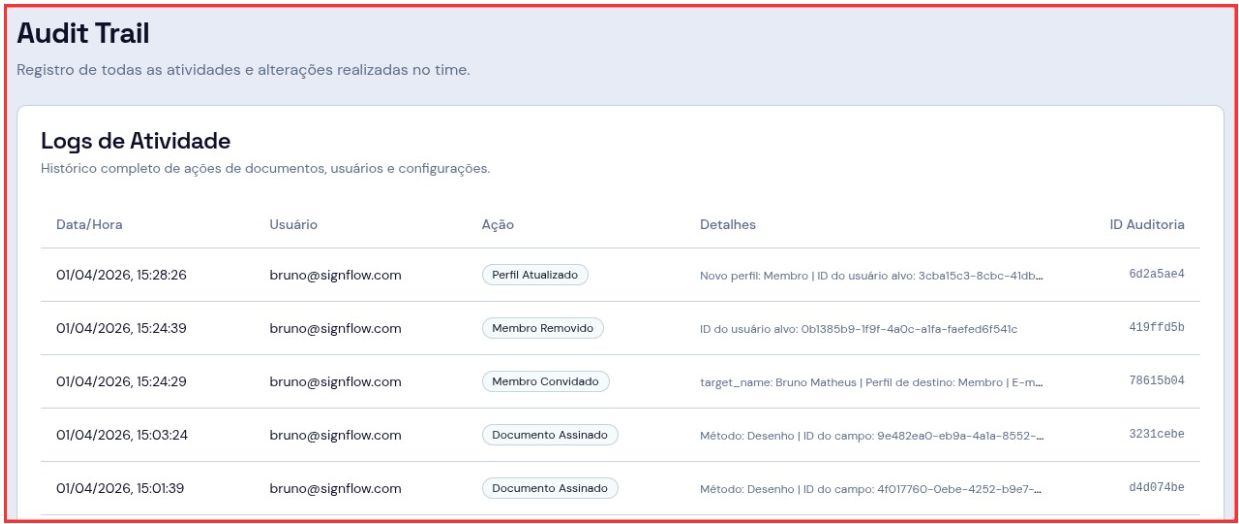The height and width of the screenshot is (524, 1239).
Task: Click details 'target_name: Bruno Matheus'
Action: 872,382
